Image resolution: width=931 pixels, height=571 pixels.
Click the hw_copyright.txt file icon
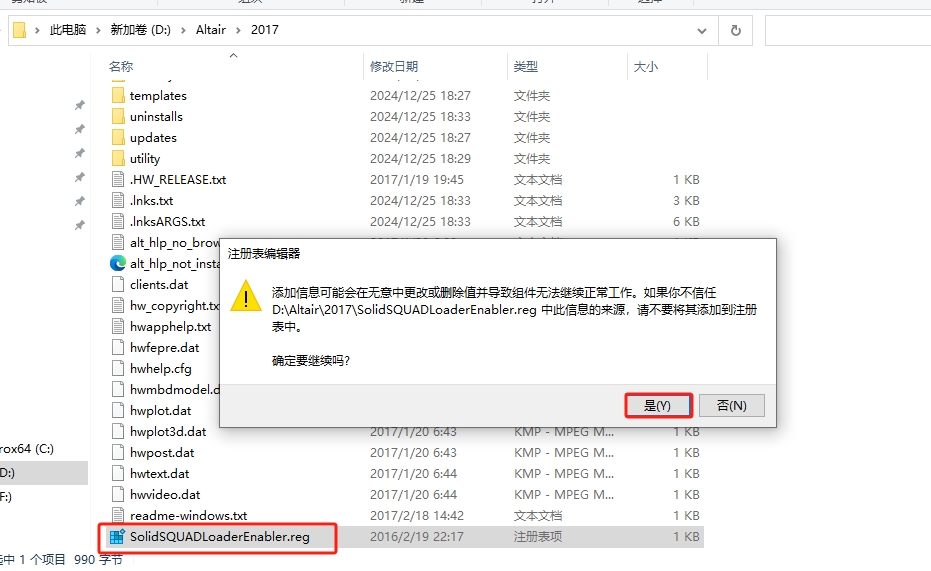[x=118, y=305]
